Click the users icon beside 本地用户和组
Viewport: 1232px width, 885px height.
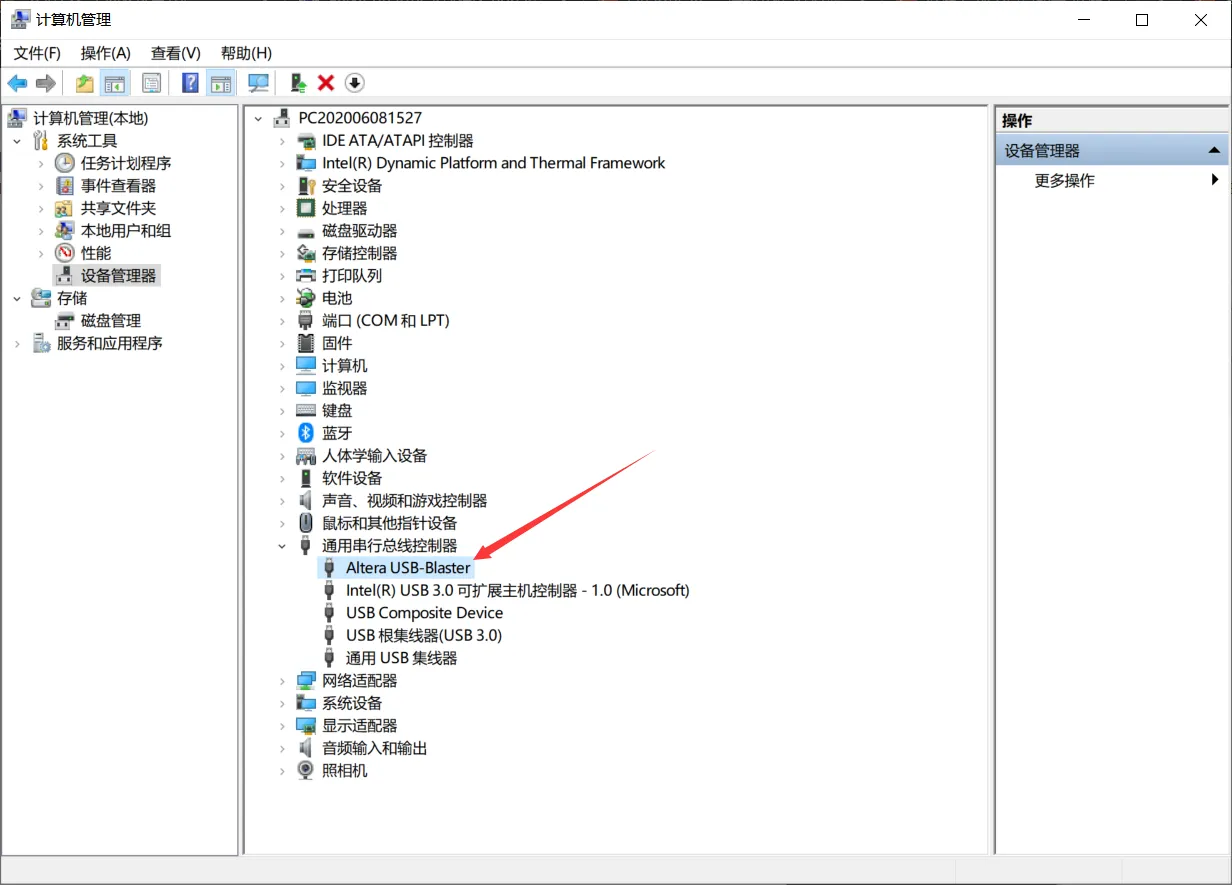point(65,231)
